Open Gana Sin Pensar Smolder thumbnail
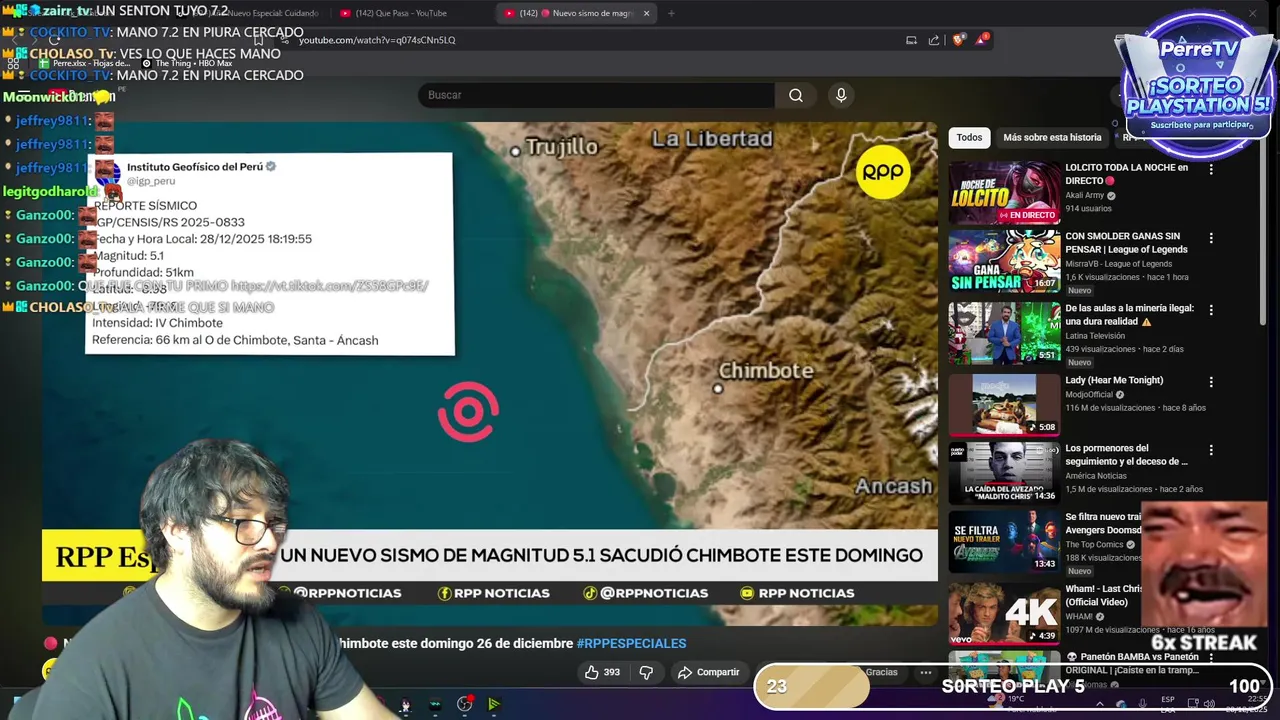The image size is (1280, 720). pos(1004,262)
